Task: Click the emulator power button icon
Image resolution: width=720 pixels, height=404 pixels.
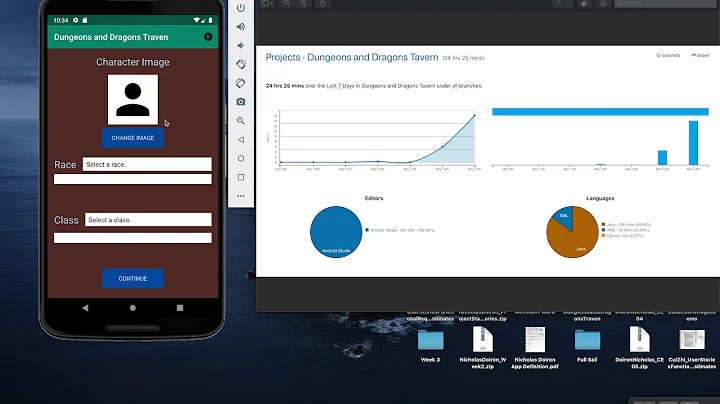Action: coord(241,8)
